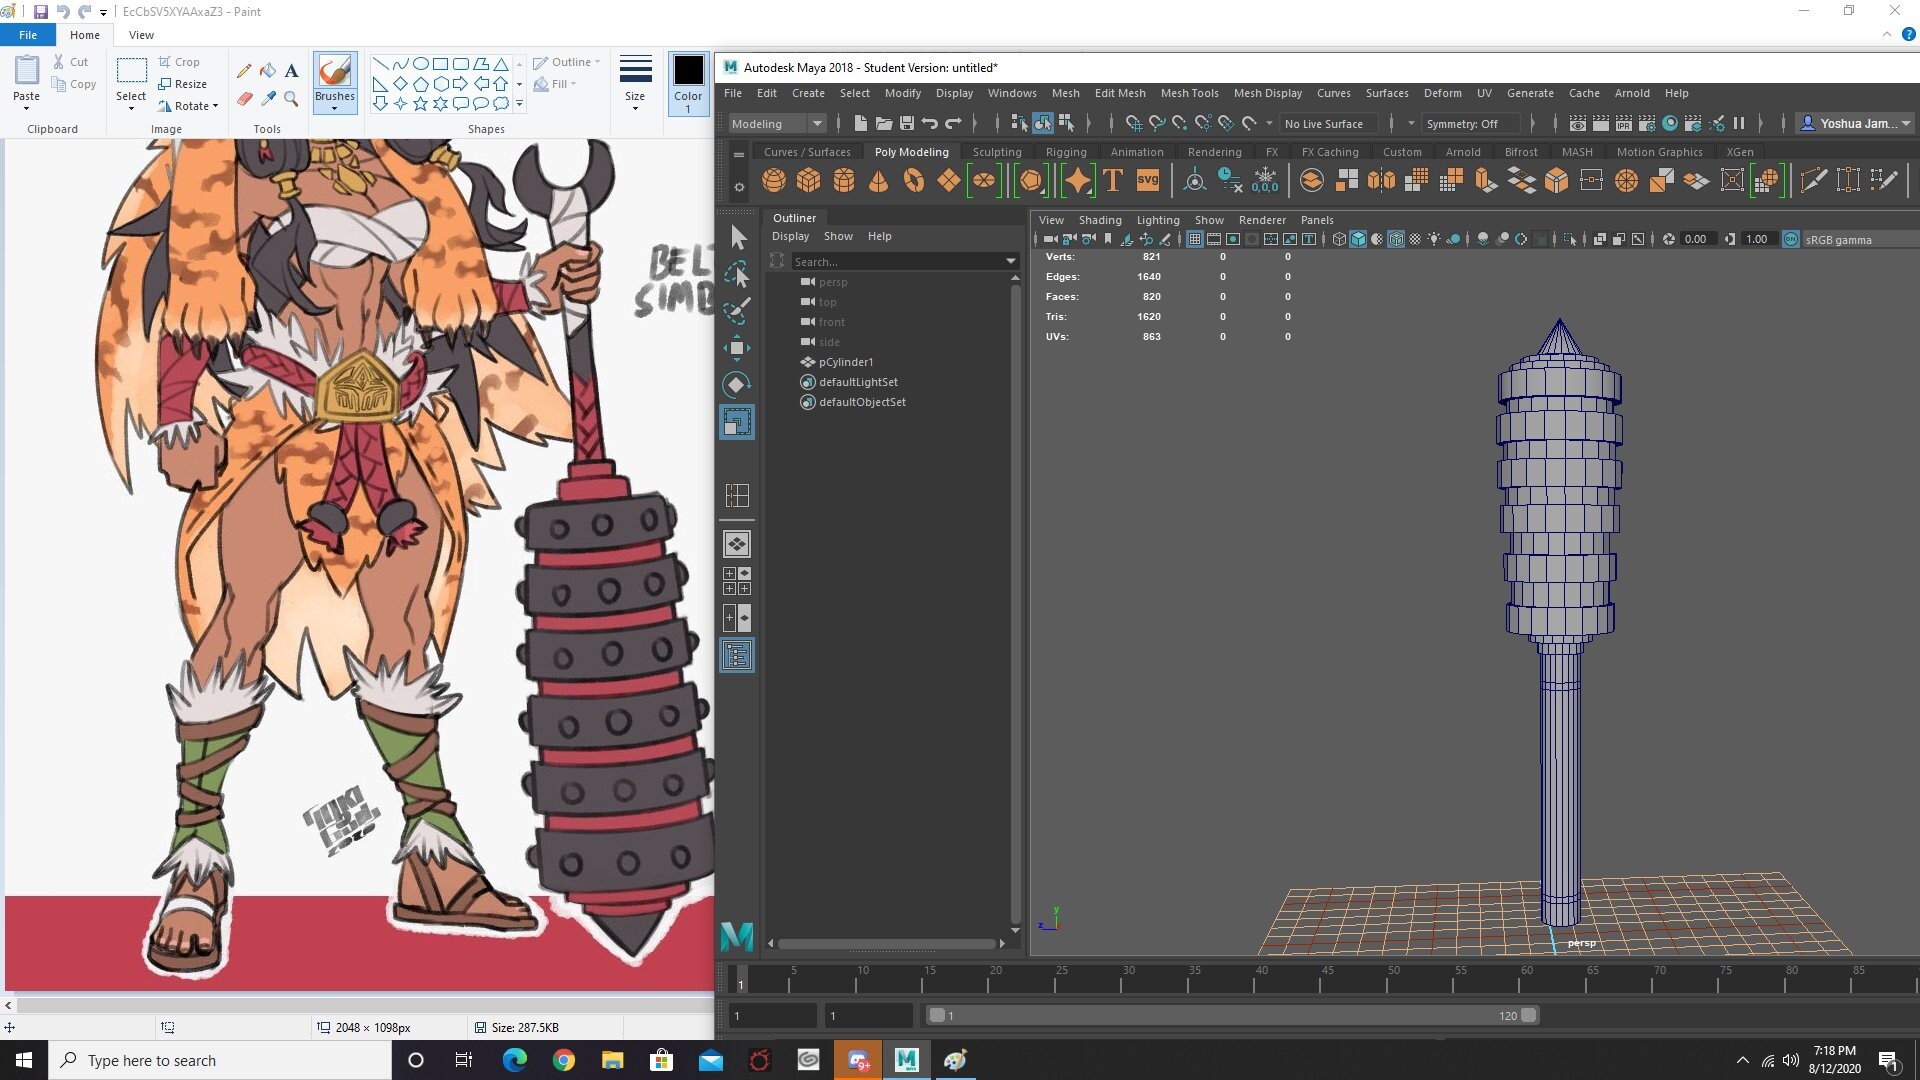The height and width of the screenshot is (1080, 1920).
Task: Select the Paint bucket fill tool
Action: pos(268,70)
